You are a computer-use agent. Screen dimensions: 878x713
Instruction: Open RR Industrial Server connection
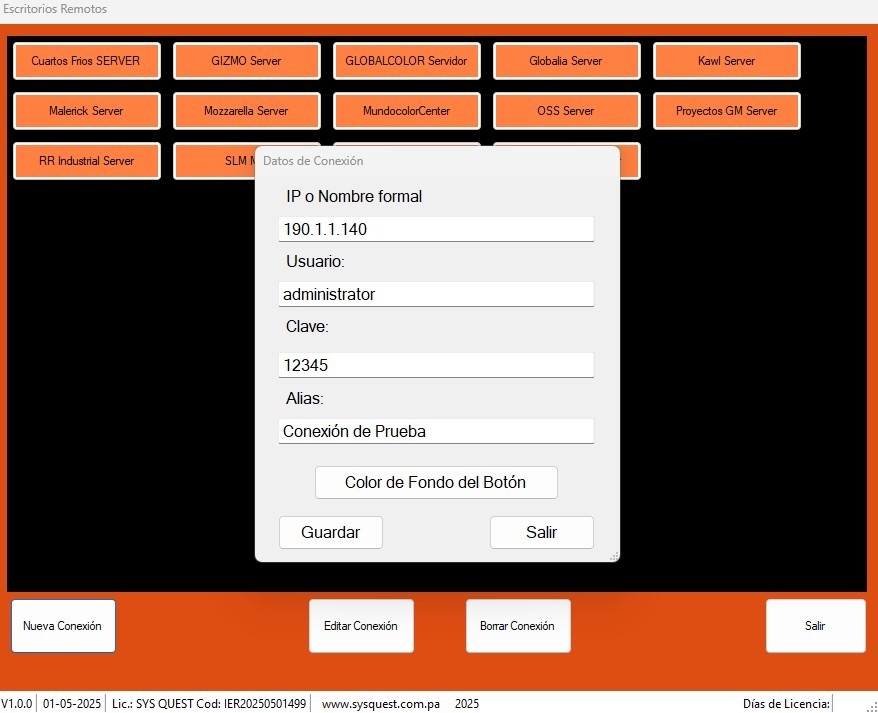[x=86, y=161]
